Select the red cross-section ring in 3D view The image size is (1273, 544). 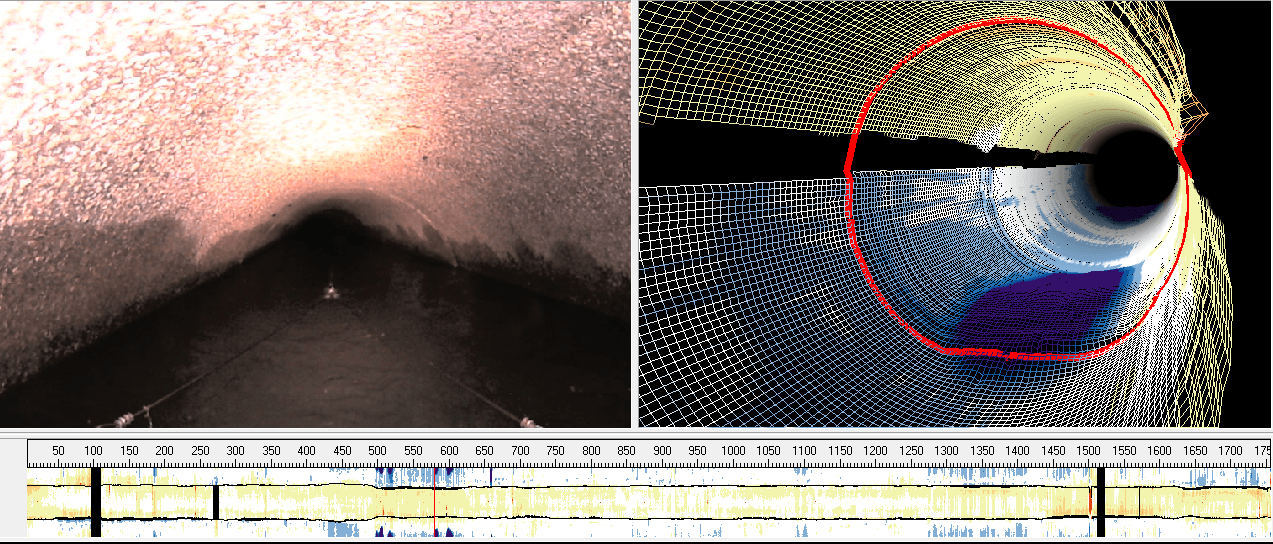point(1017,187)
